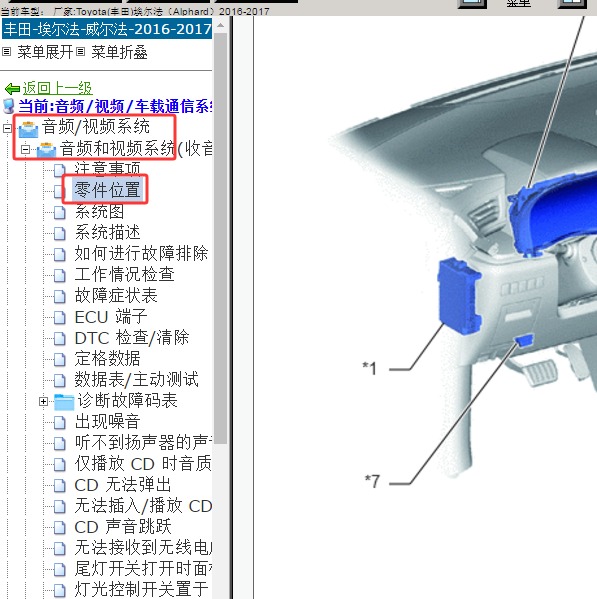Click page icon beside 数据表/主动测试
This screenshot has height=599, width=597.
coord(60,380)
